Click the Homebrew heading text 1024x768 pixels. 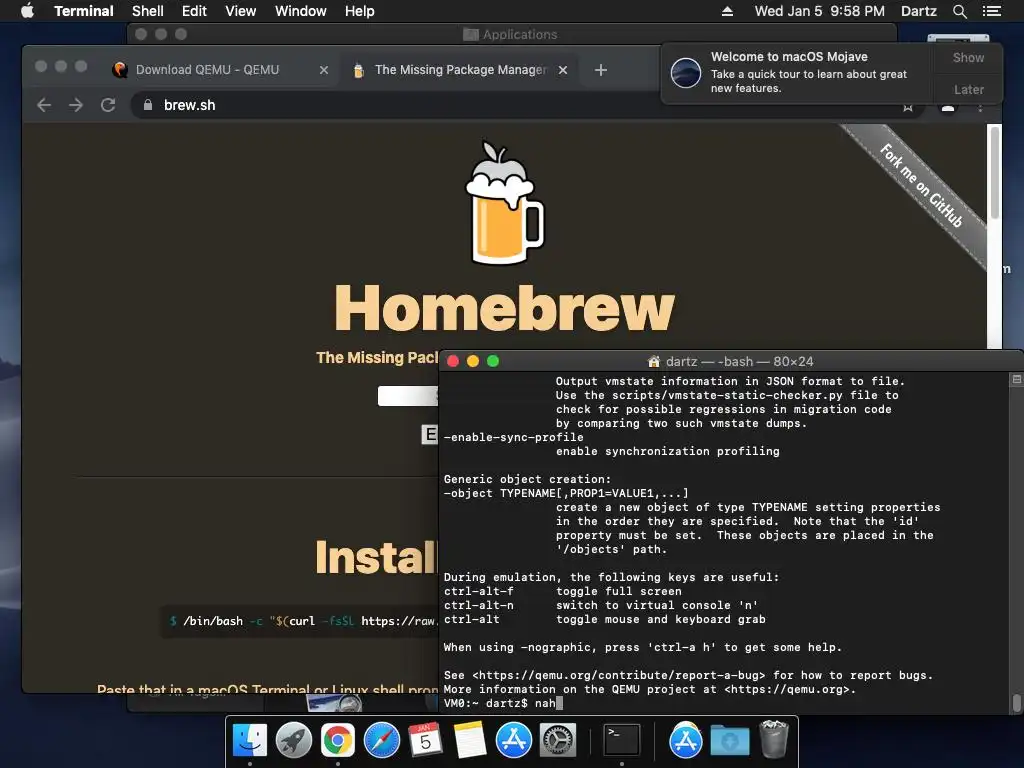click(x=504, y=308)
